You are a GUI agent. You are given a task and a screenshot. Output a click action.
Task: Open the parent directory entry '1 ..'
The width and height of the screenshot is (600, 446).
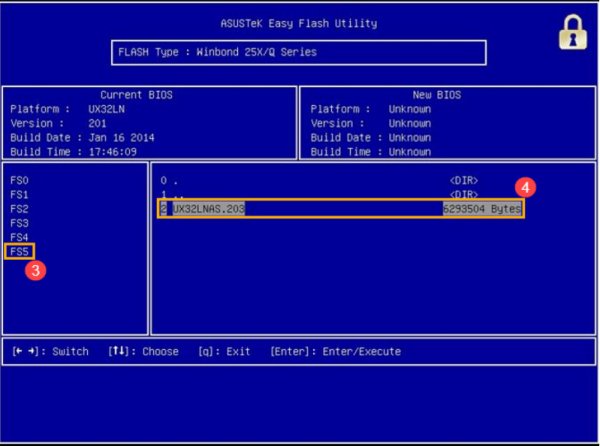click(x=319, y=195)
